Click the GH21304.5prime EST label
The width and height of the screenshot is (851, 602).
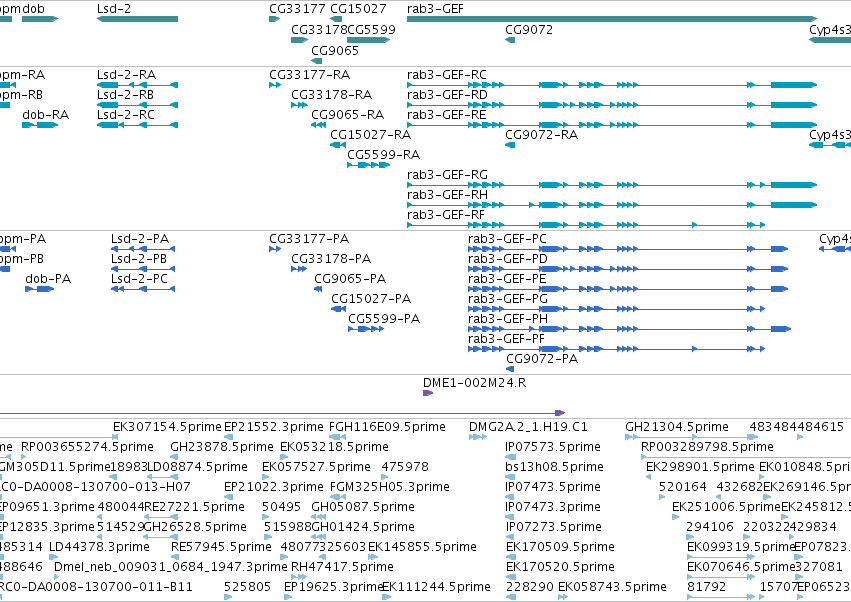pos(677,427)
